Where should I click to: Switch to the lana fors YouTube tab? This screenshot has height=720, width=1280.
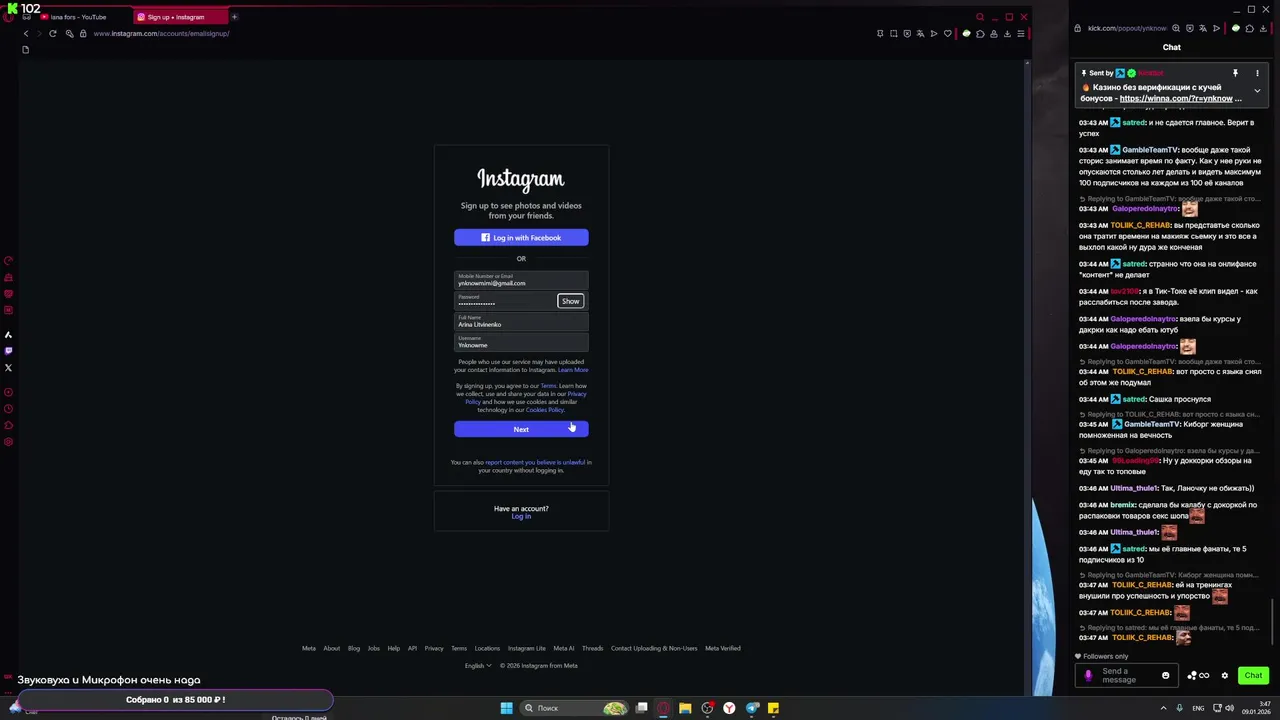click(x=78, y=17)
